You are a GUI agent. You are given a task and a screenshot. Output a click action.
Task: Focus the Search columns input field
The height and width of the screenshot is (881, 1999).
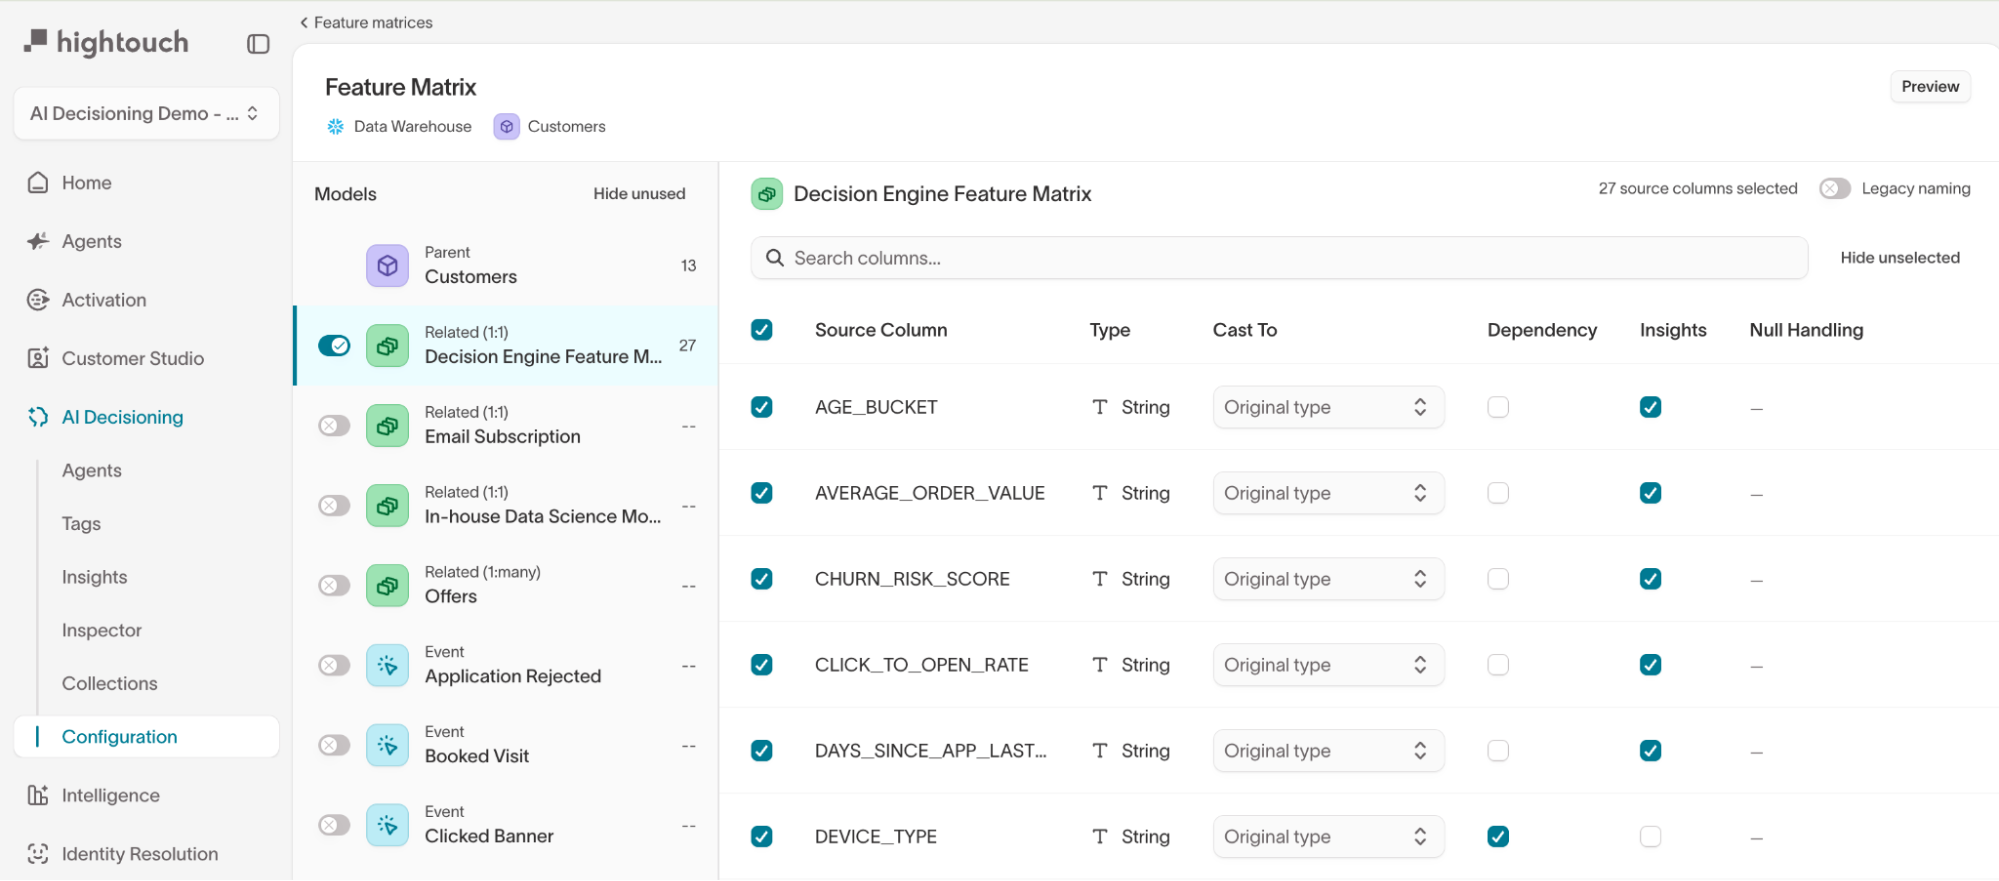click(x=1279, y=258)
